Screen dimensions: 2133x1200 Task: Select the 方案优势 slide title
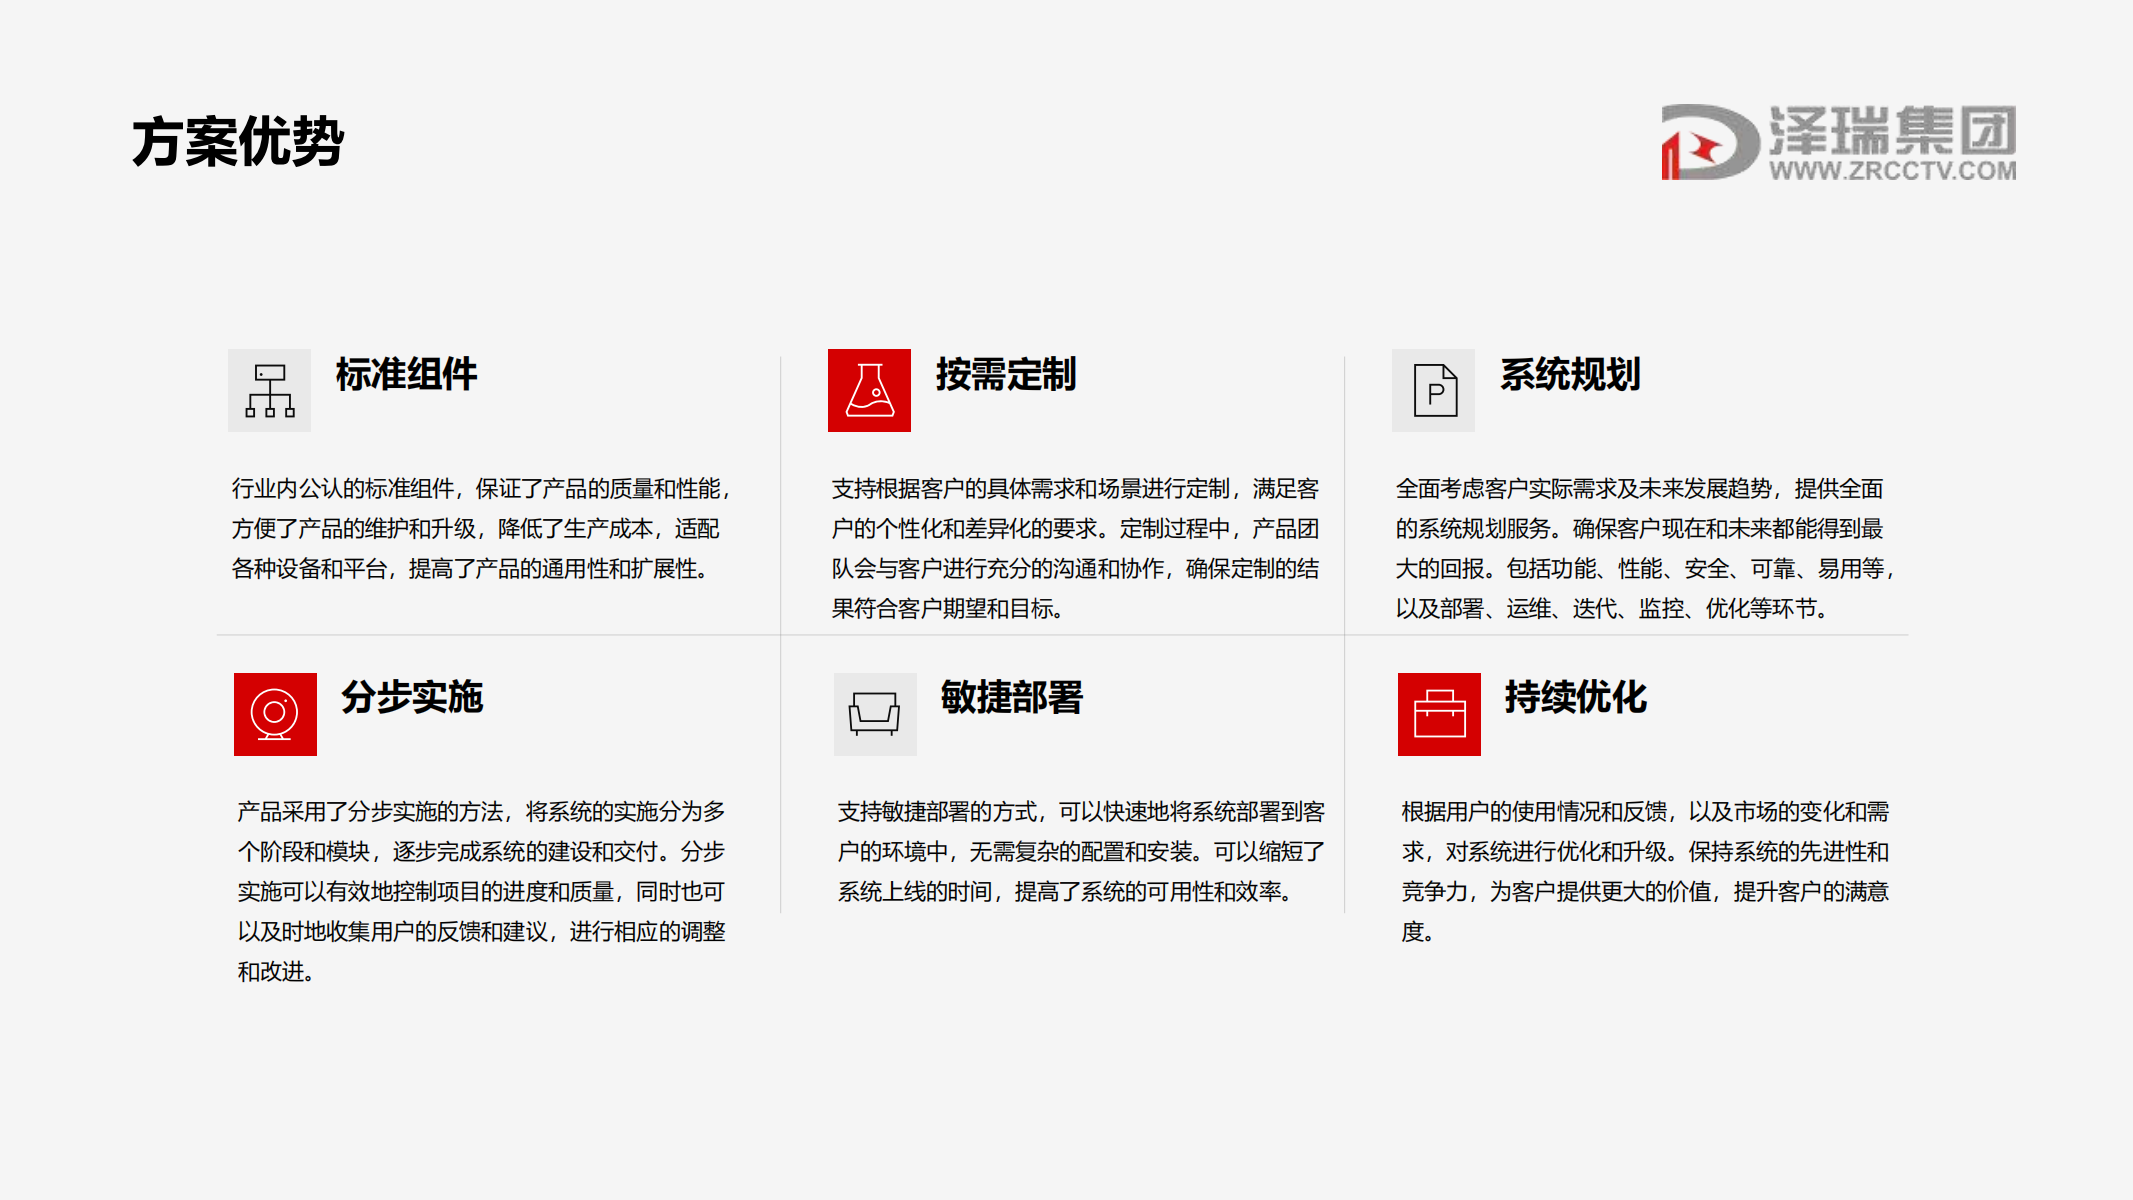tap(238, 141)
